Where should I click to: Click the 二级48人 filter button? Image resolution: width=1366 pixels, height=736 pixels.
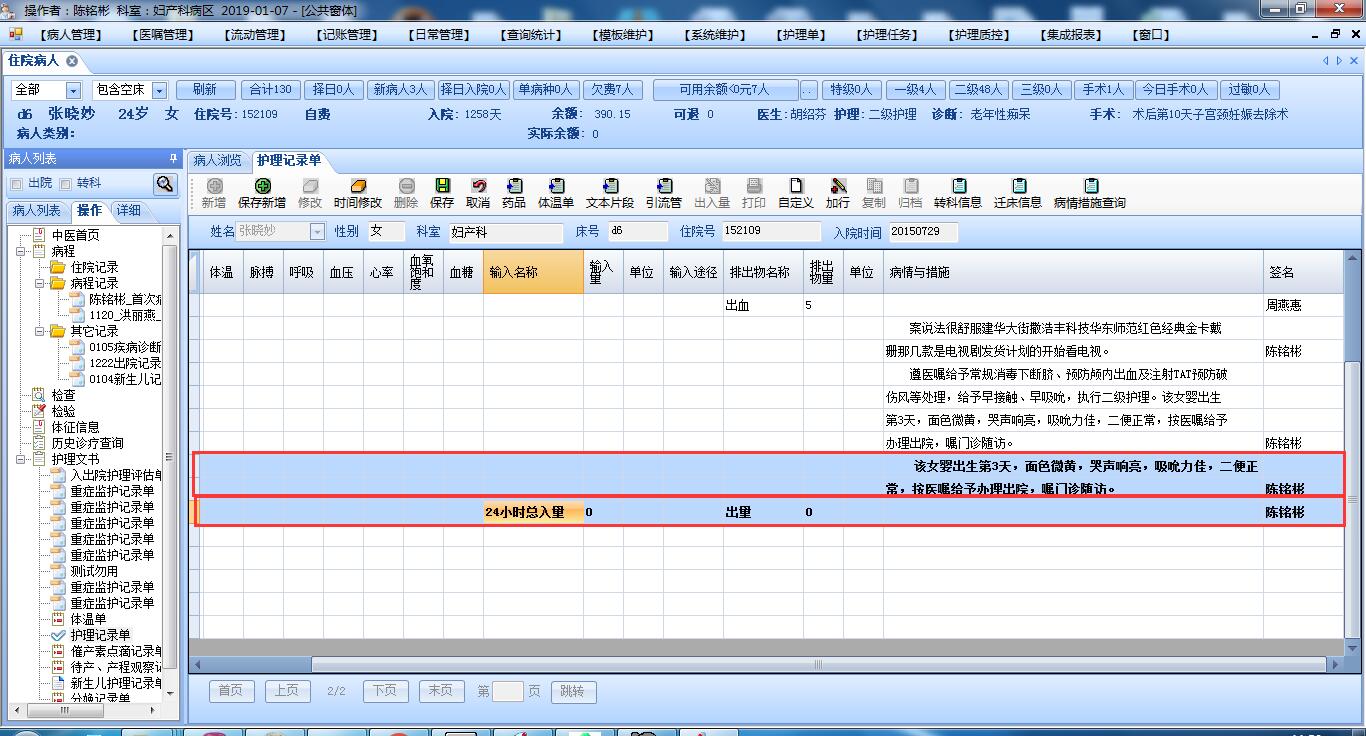977,90
